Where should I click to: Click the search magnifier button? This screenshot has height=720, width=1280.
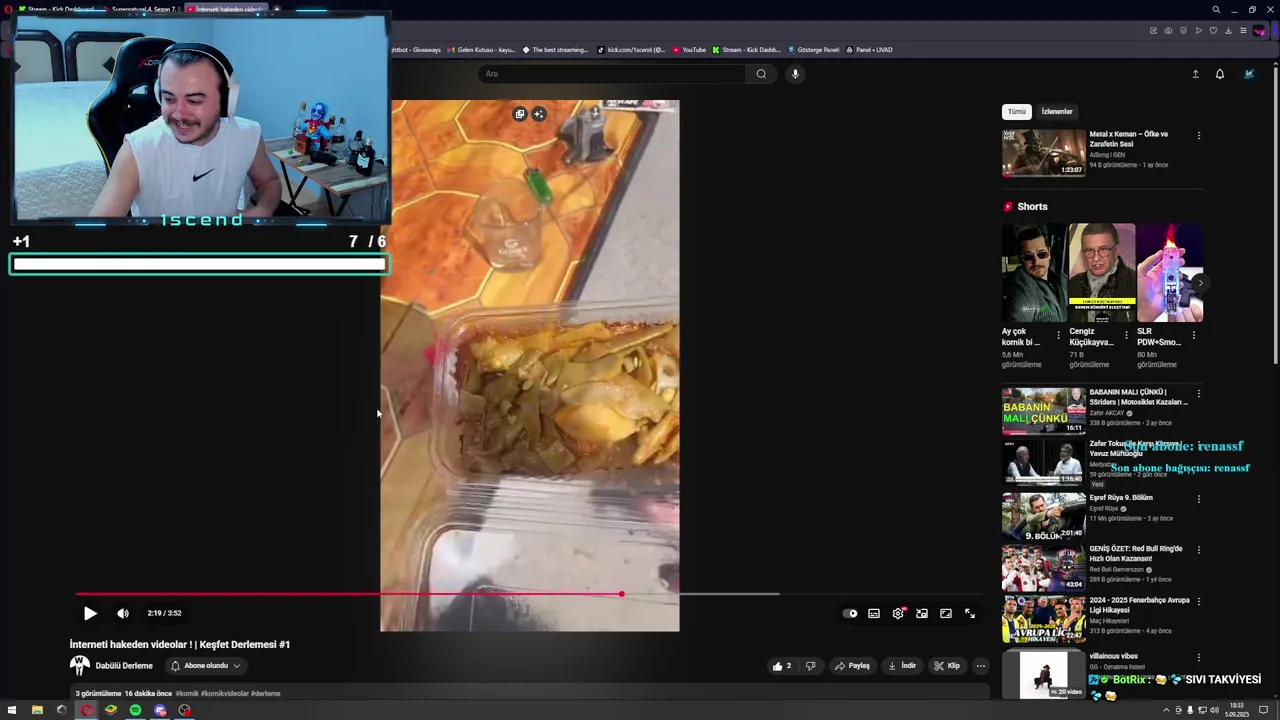[761, 74]
